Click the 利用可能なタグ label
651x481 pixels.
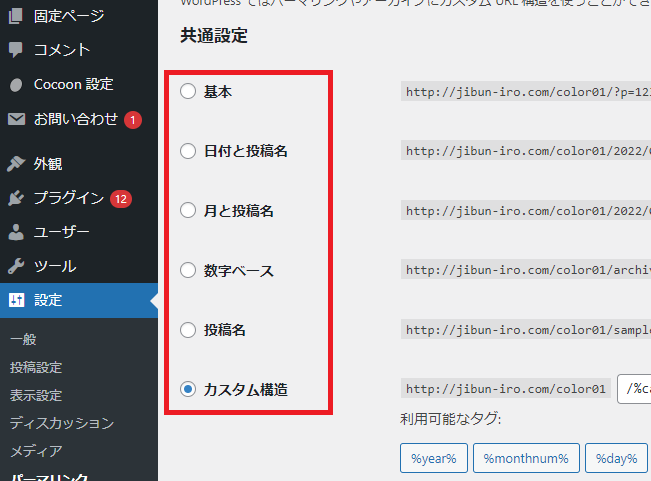[x=451, y=419]
